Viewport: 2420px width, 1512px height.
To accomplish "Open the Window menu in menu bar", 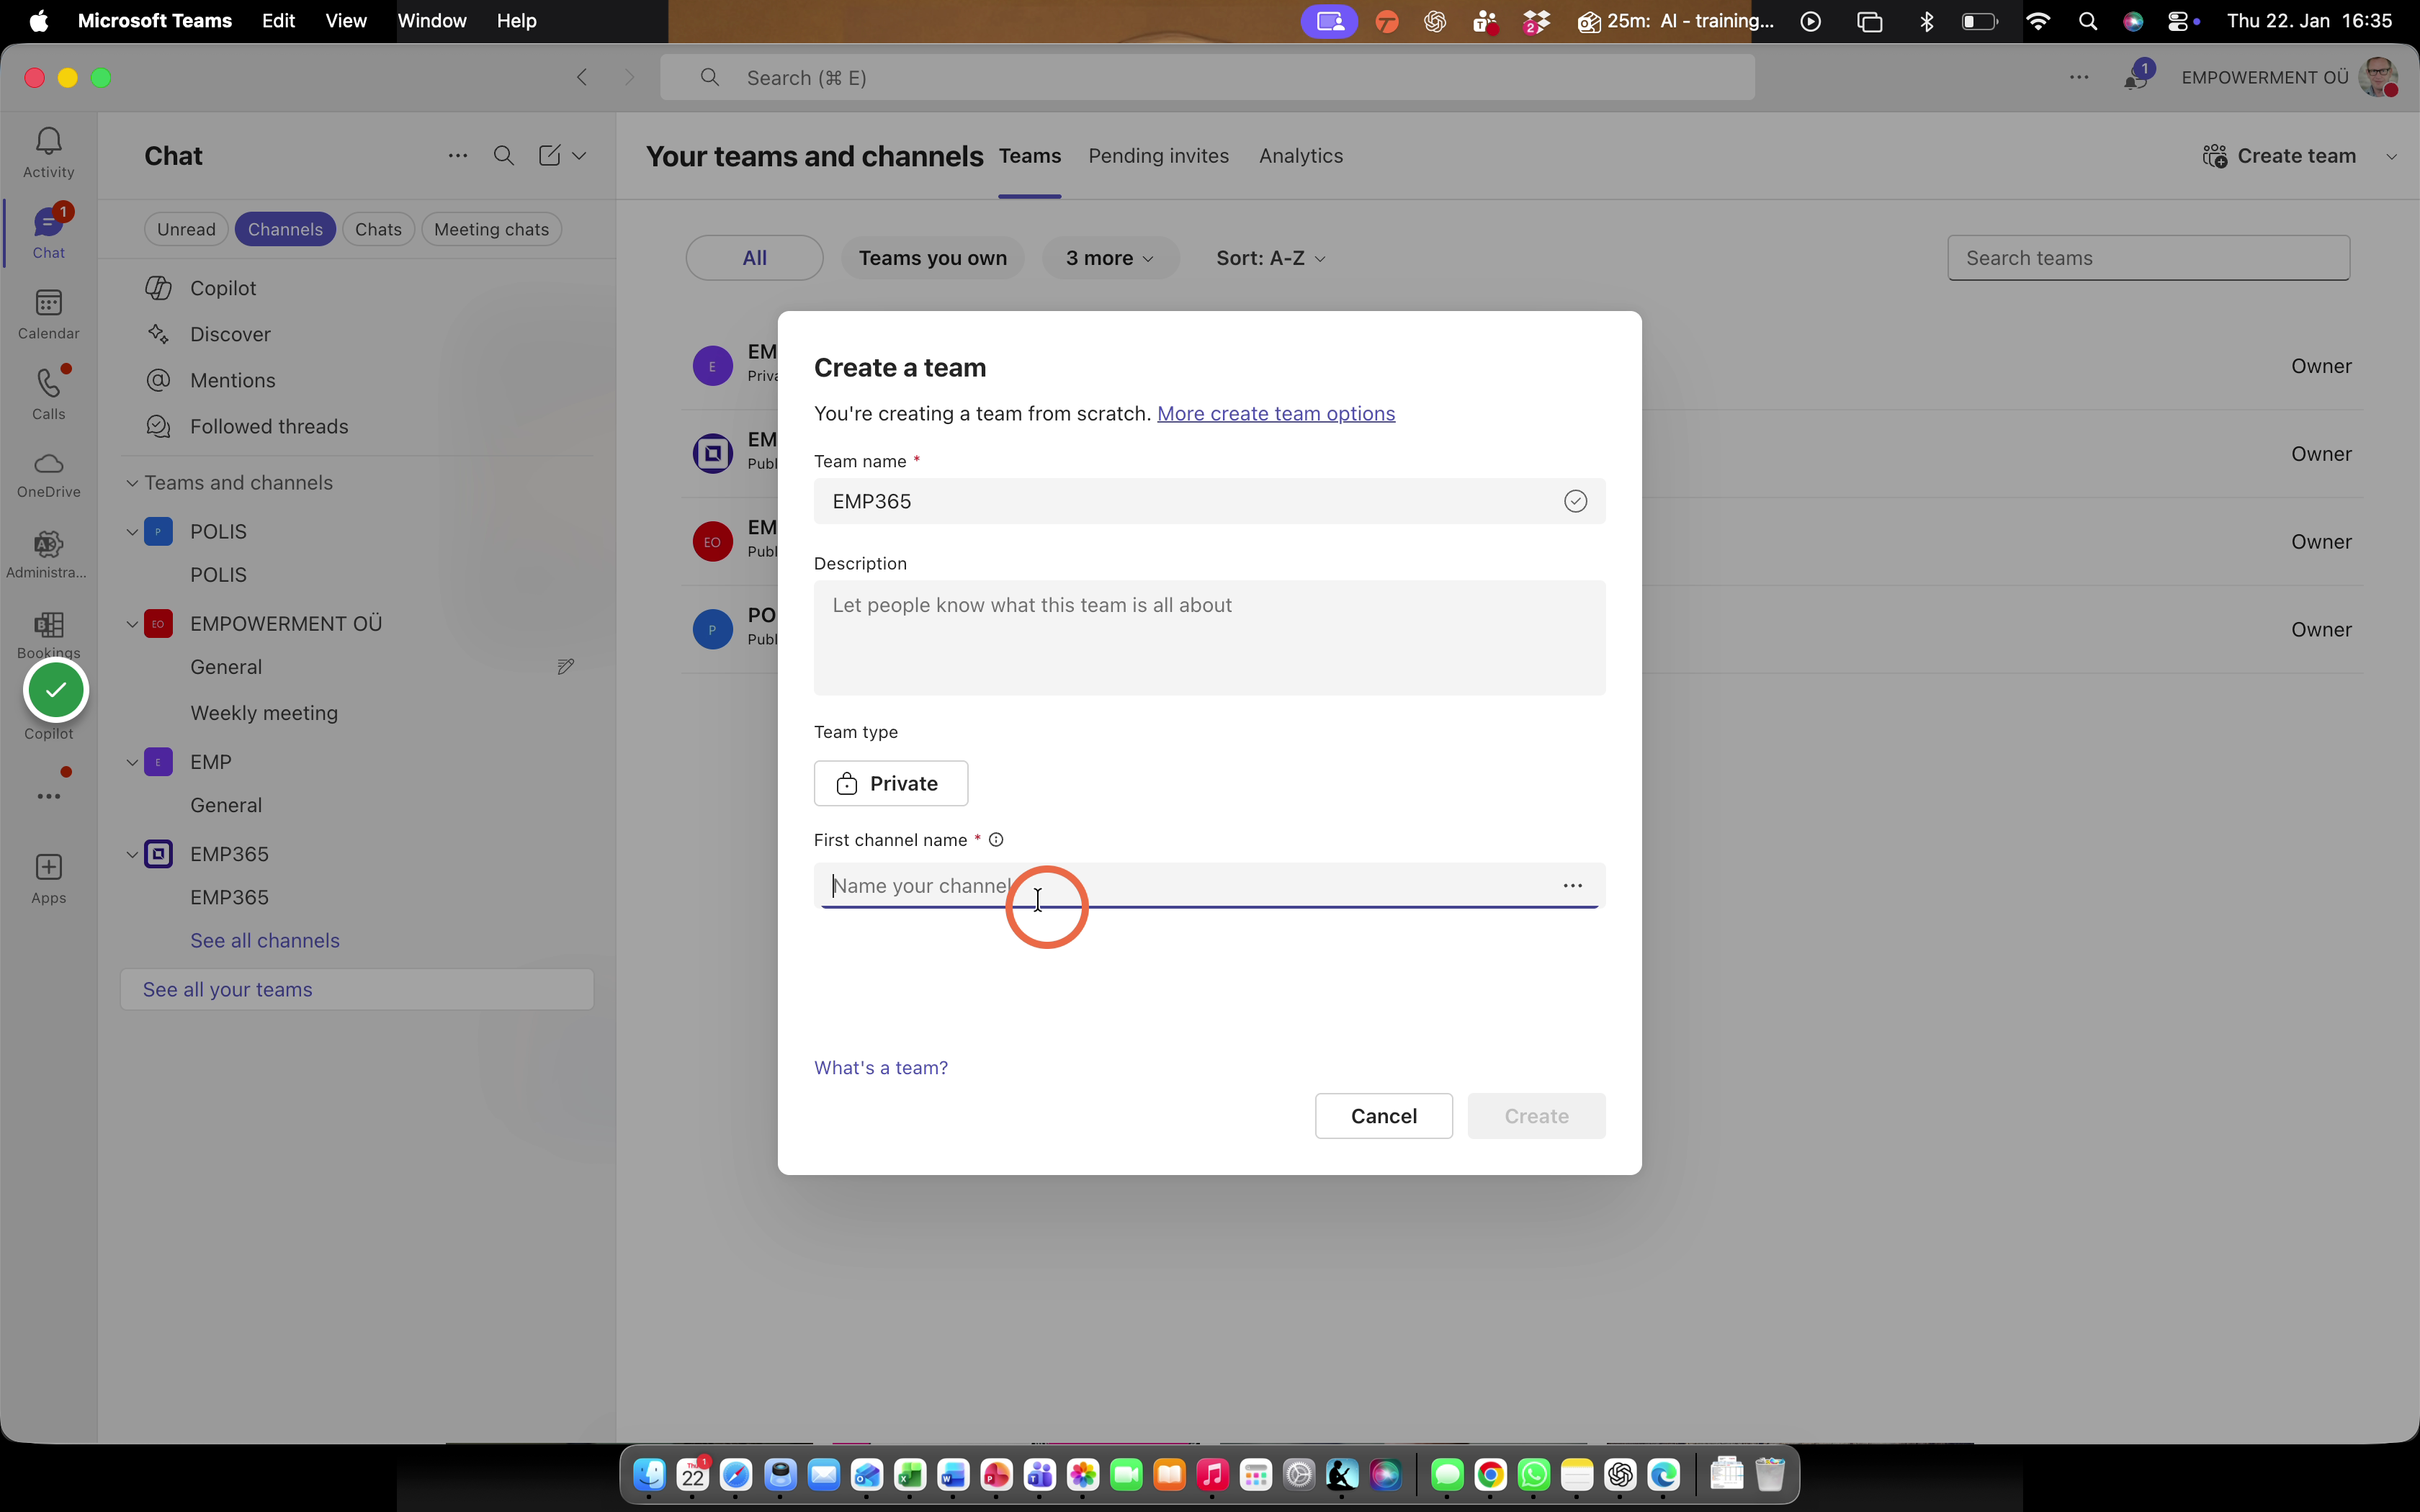I will pyautogui.click(x=431, y=21).
